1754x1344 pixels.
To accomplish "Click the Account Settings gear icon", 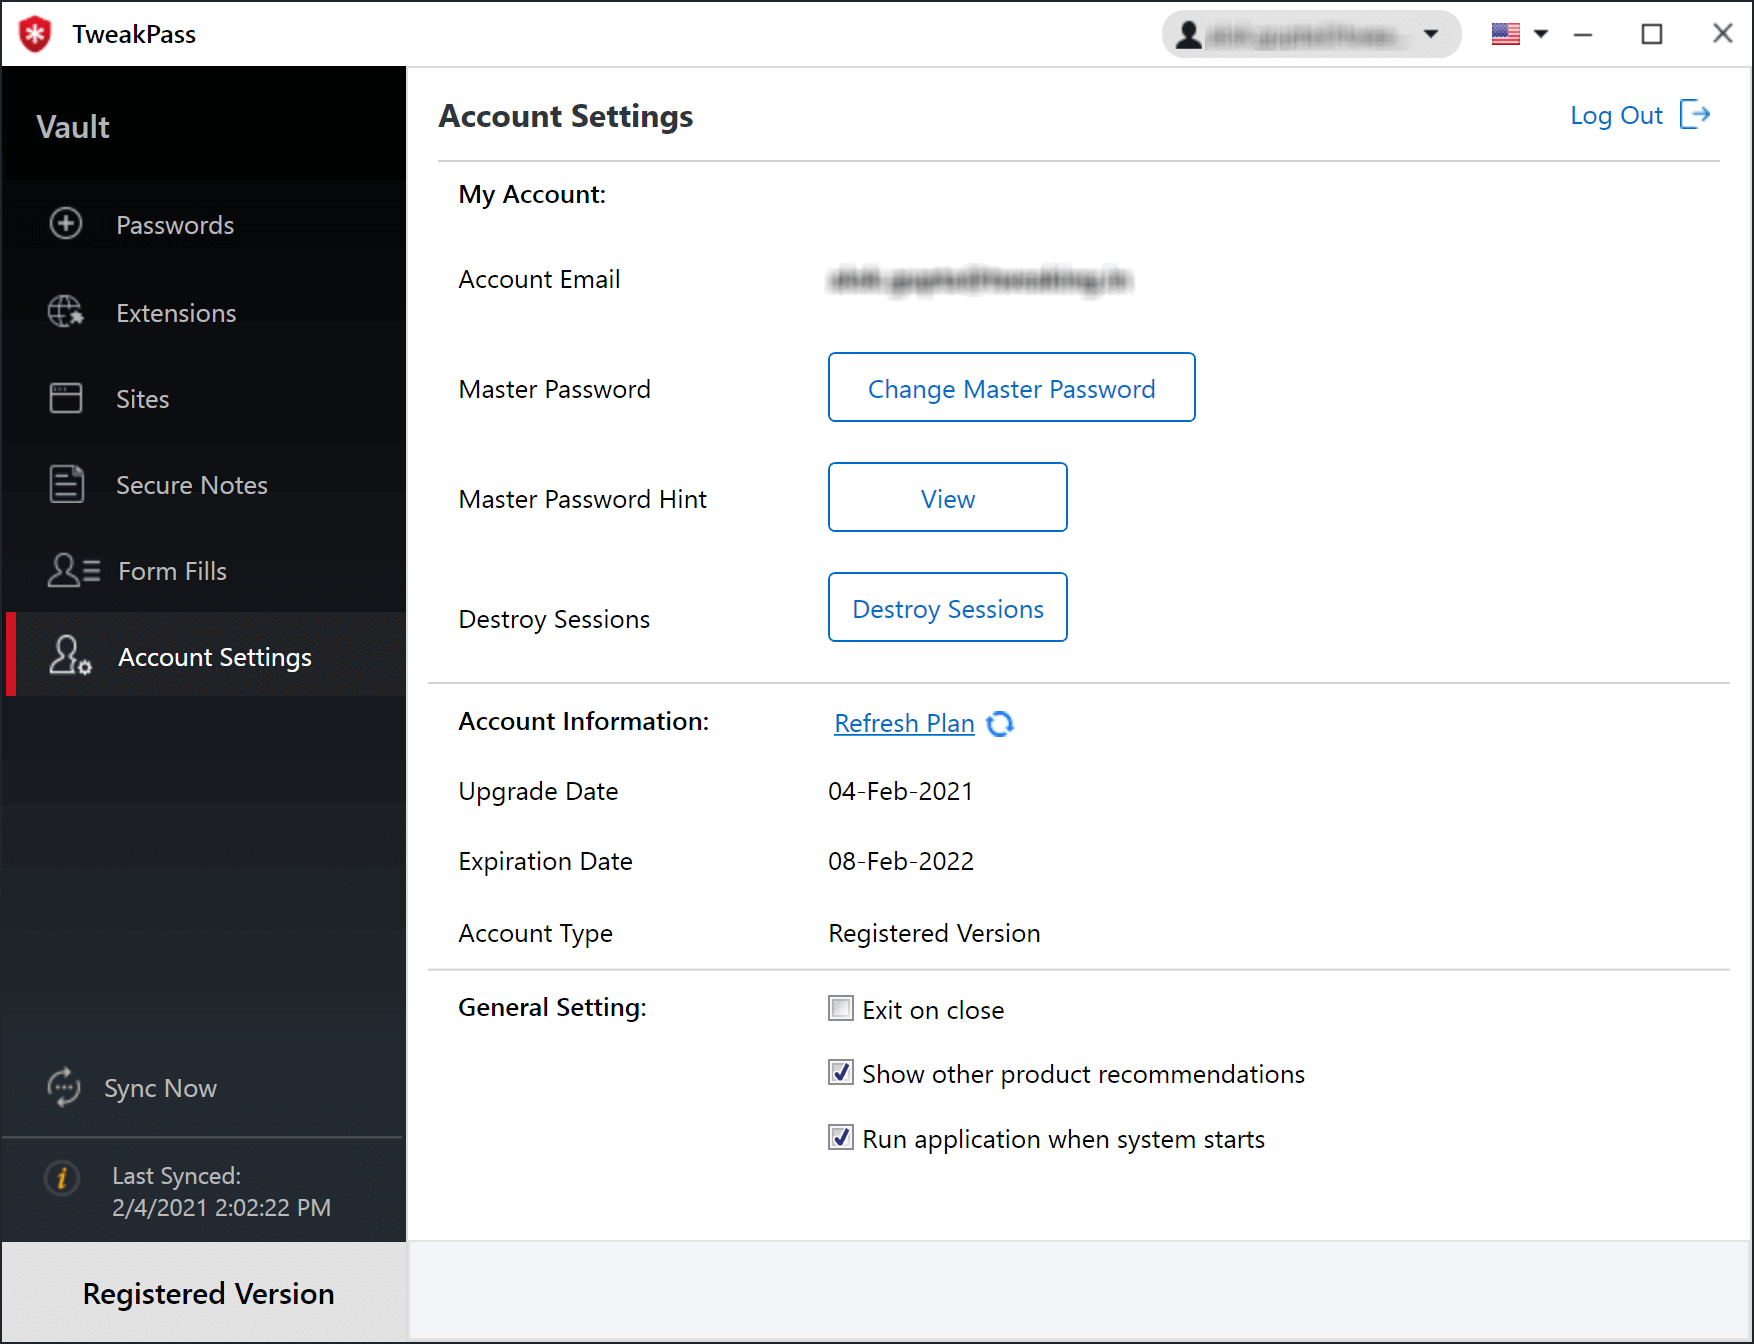I will coord(68,656).
